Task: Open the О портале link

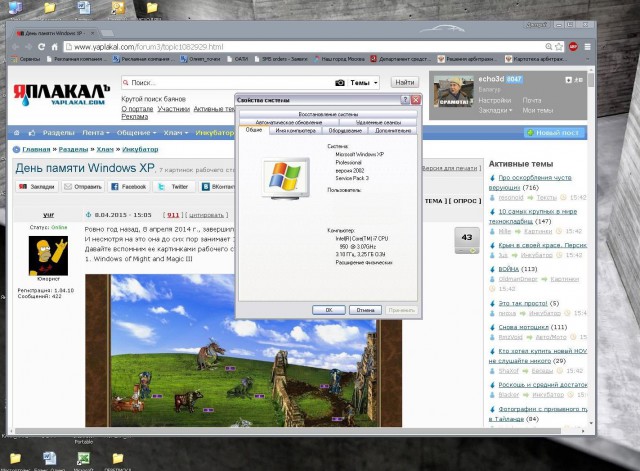Action: pyautogui.click(x=138, y=109)
